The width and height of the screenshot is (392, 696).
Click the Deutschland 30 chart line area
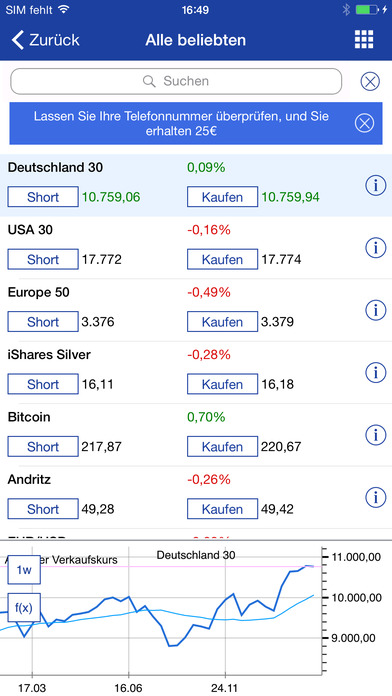(160, 615)
